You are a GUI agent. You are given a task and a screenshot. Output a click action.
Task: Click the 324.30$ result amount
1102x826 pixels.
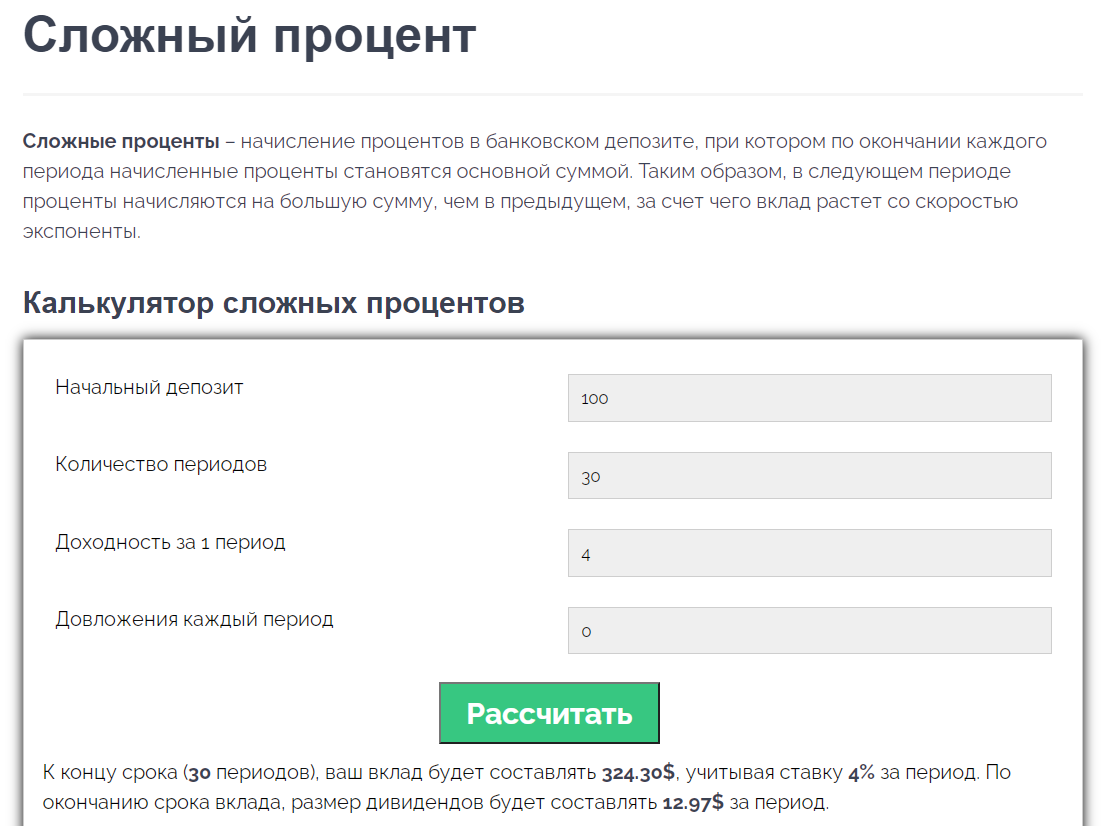[x=638, y=773]
